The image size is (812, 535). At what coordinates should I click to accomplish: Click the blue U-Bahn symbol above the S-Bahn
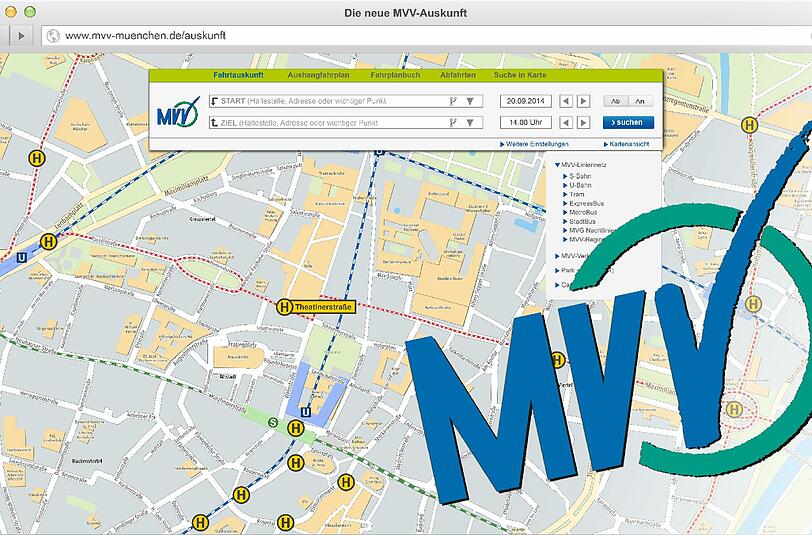(x=306, y=412)
